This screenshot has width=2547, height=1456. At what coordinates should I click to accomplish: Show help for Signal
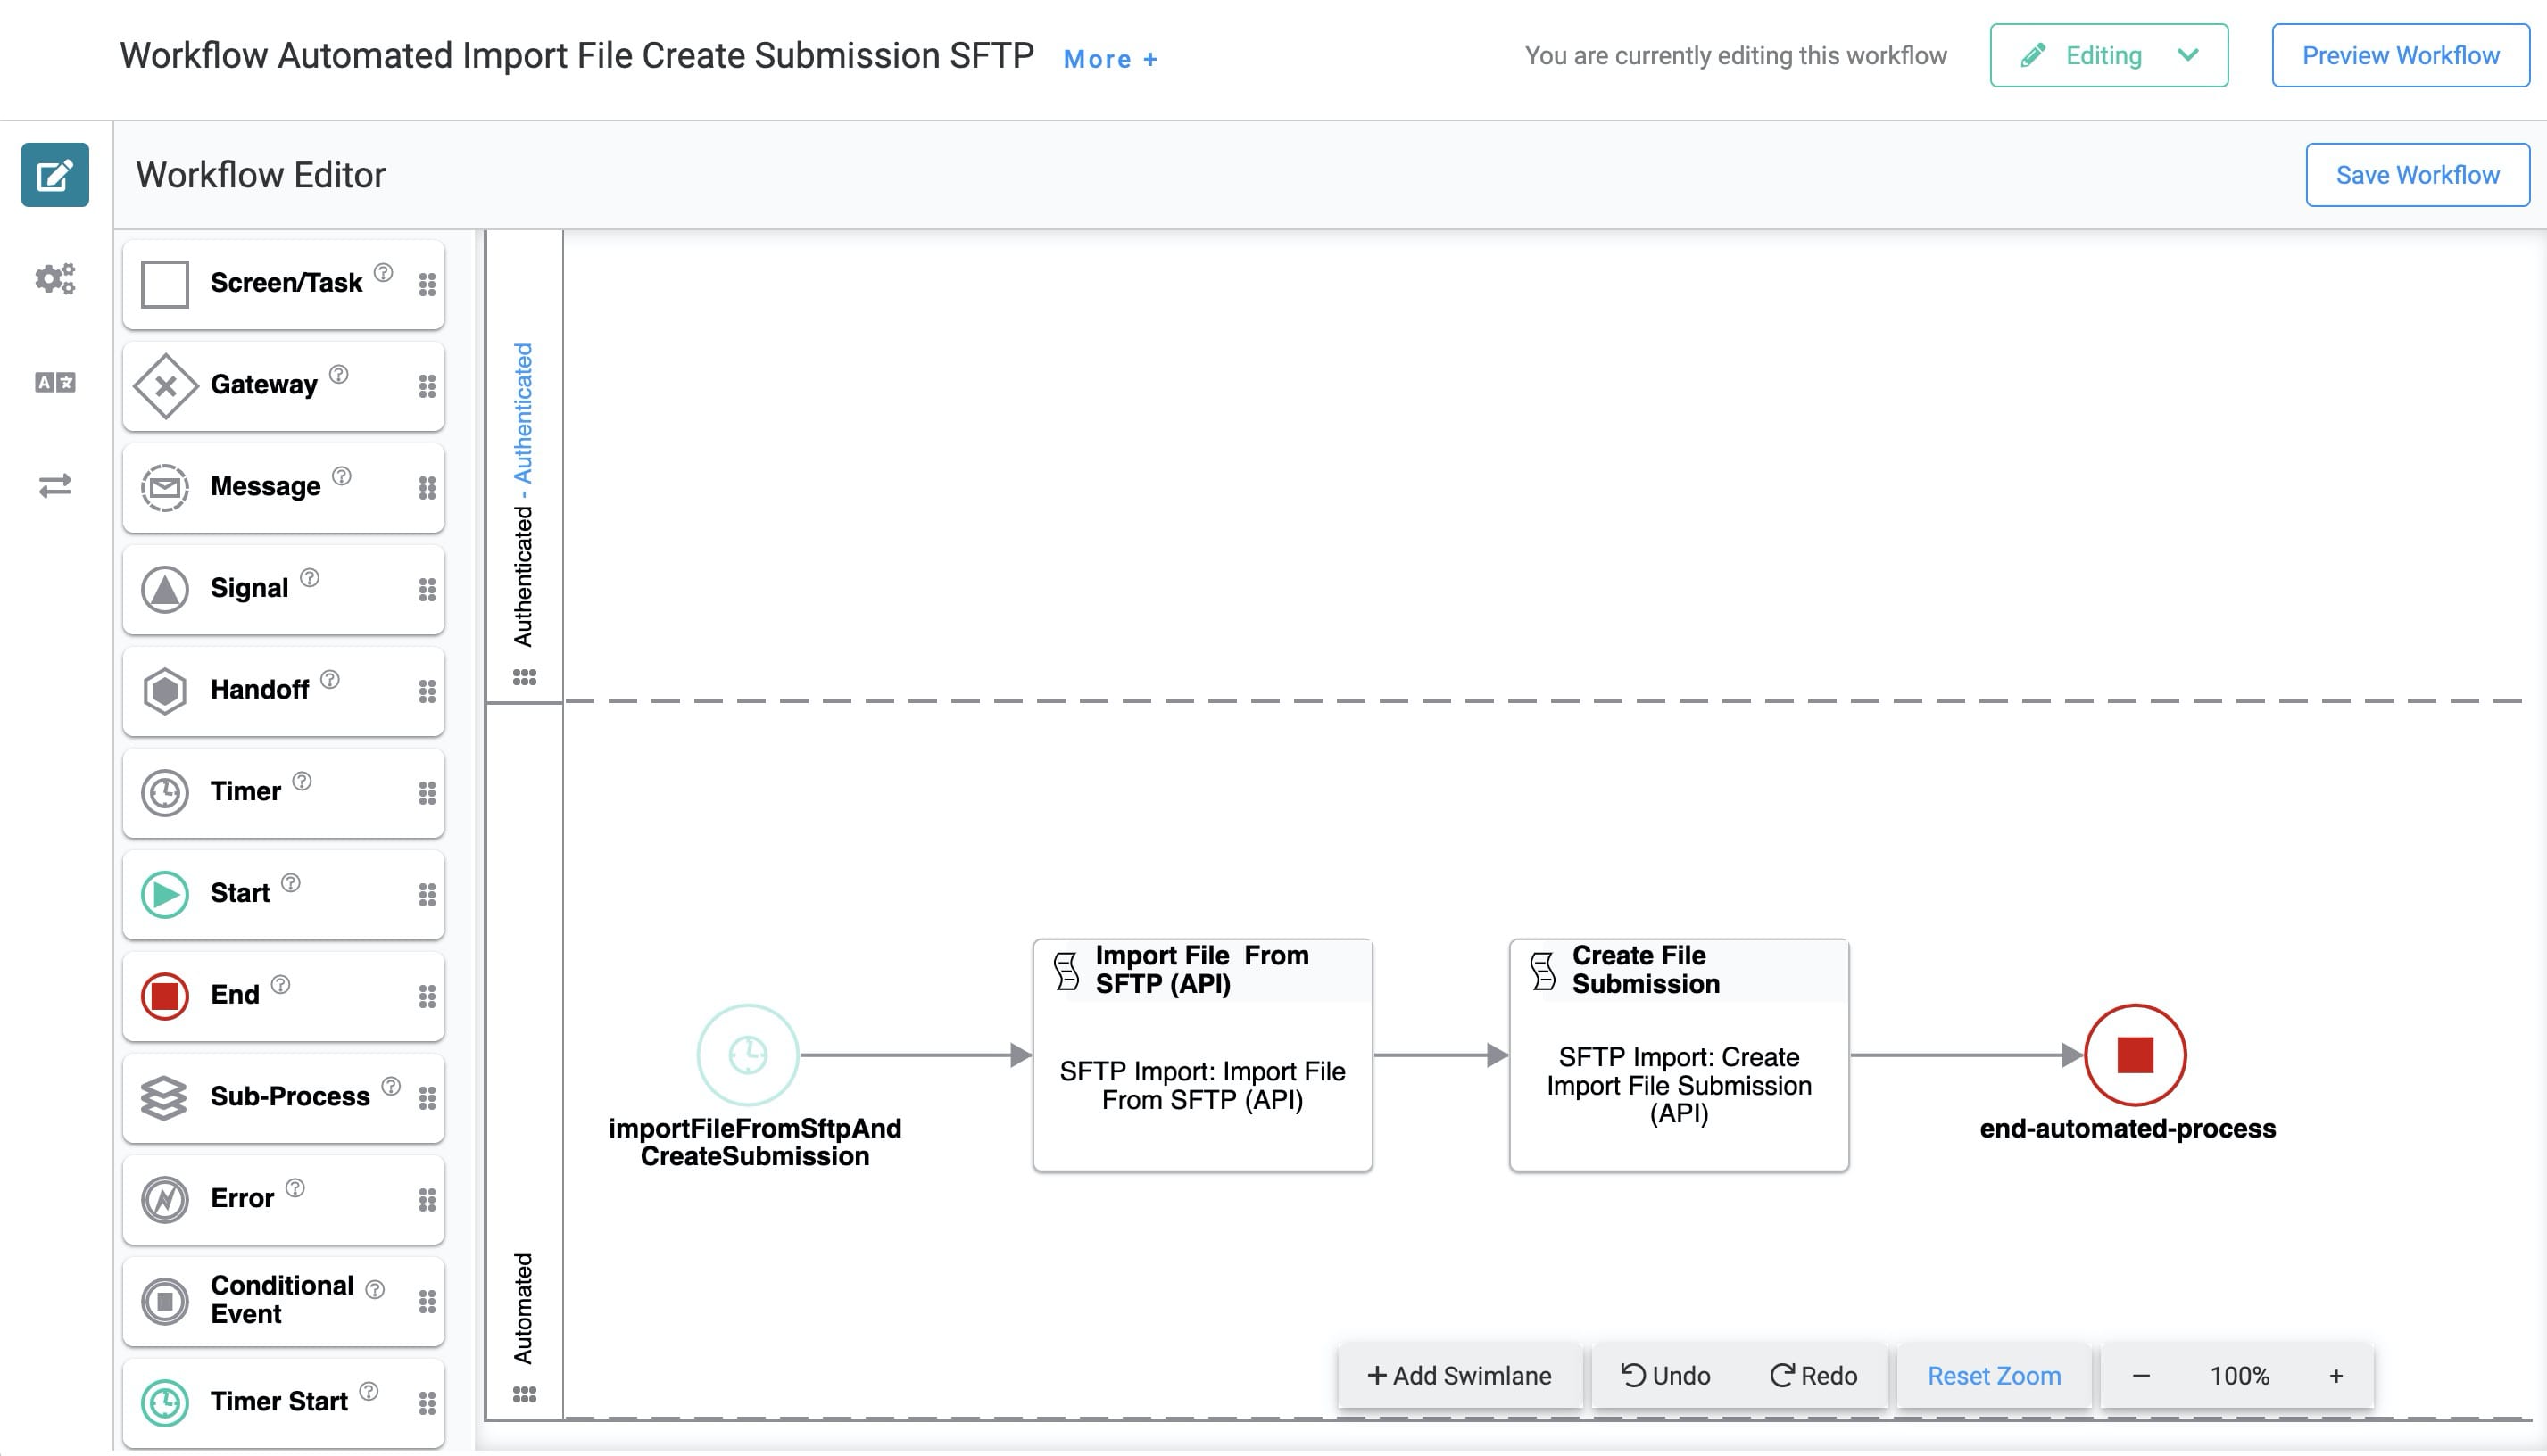310,578
